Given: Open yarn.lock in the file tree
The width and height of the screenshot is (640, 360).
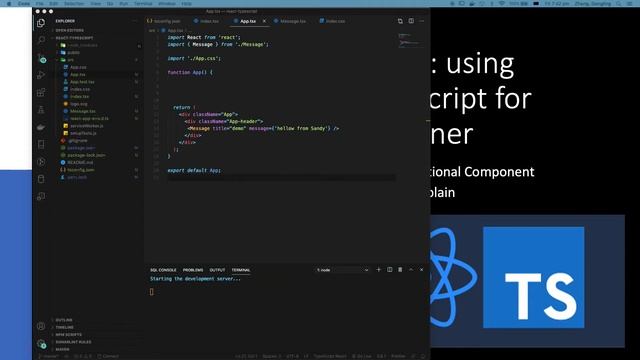Looking at the screenshot, I should pos(77,177).
